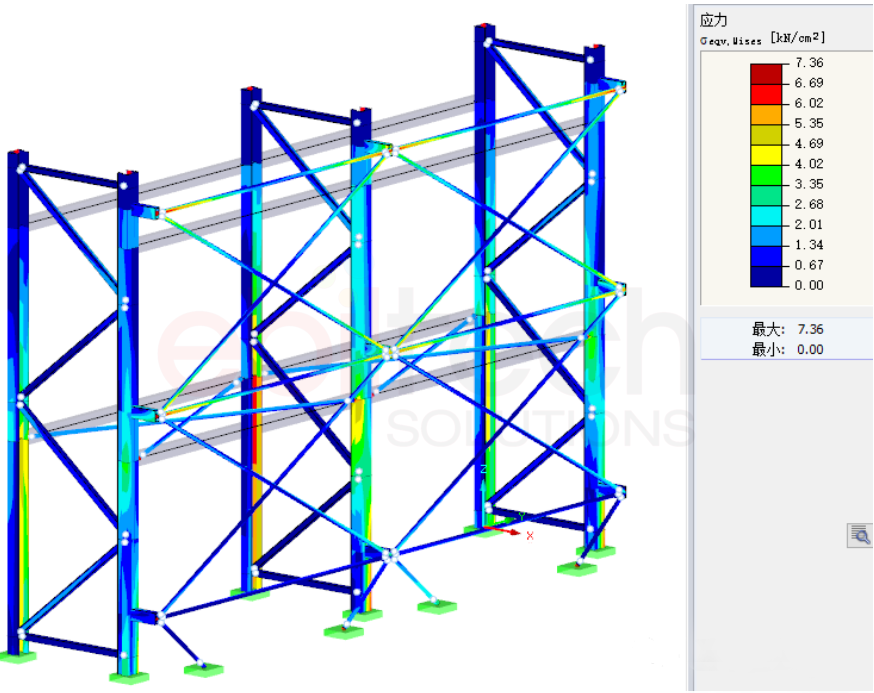Click the darkest navy bottom legend swatch
Viewport: 874px width, 693px height.
[x=766, y=276]
